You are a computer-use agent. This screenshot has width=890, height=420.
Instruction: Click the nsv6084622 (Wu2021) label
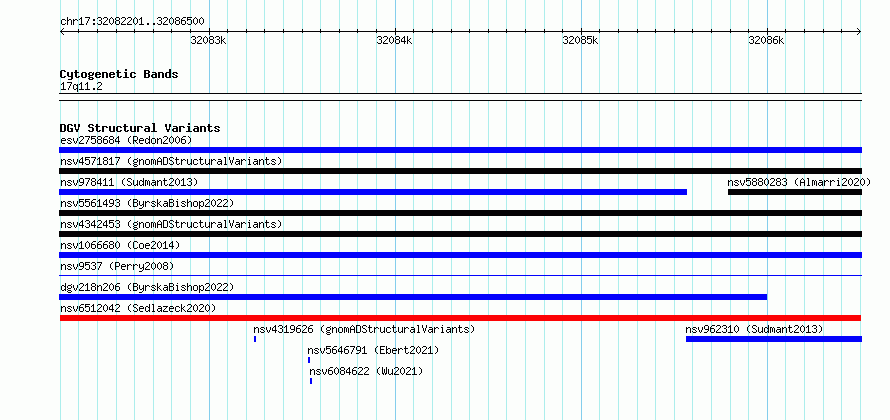(366, 371)
